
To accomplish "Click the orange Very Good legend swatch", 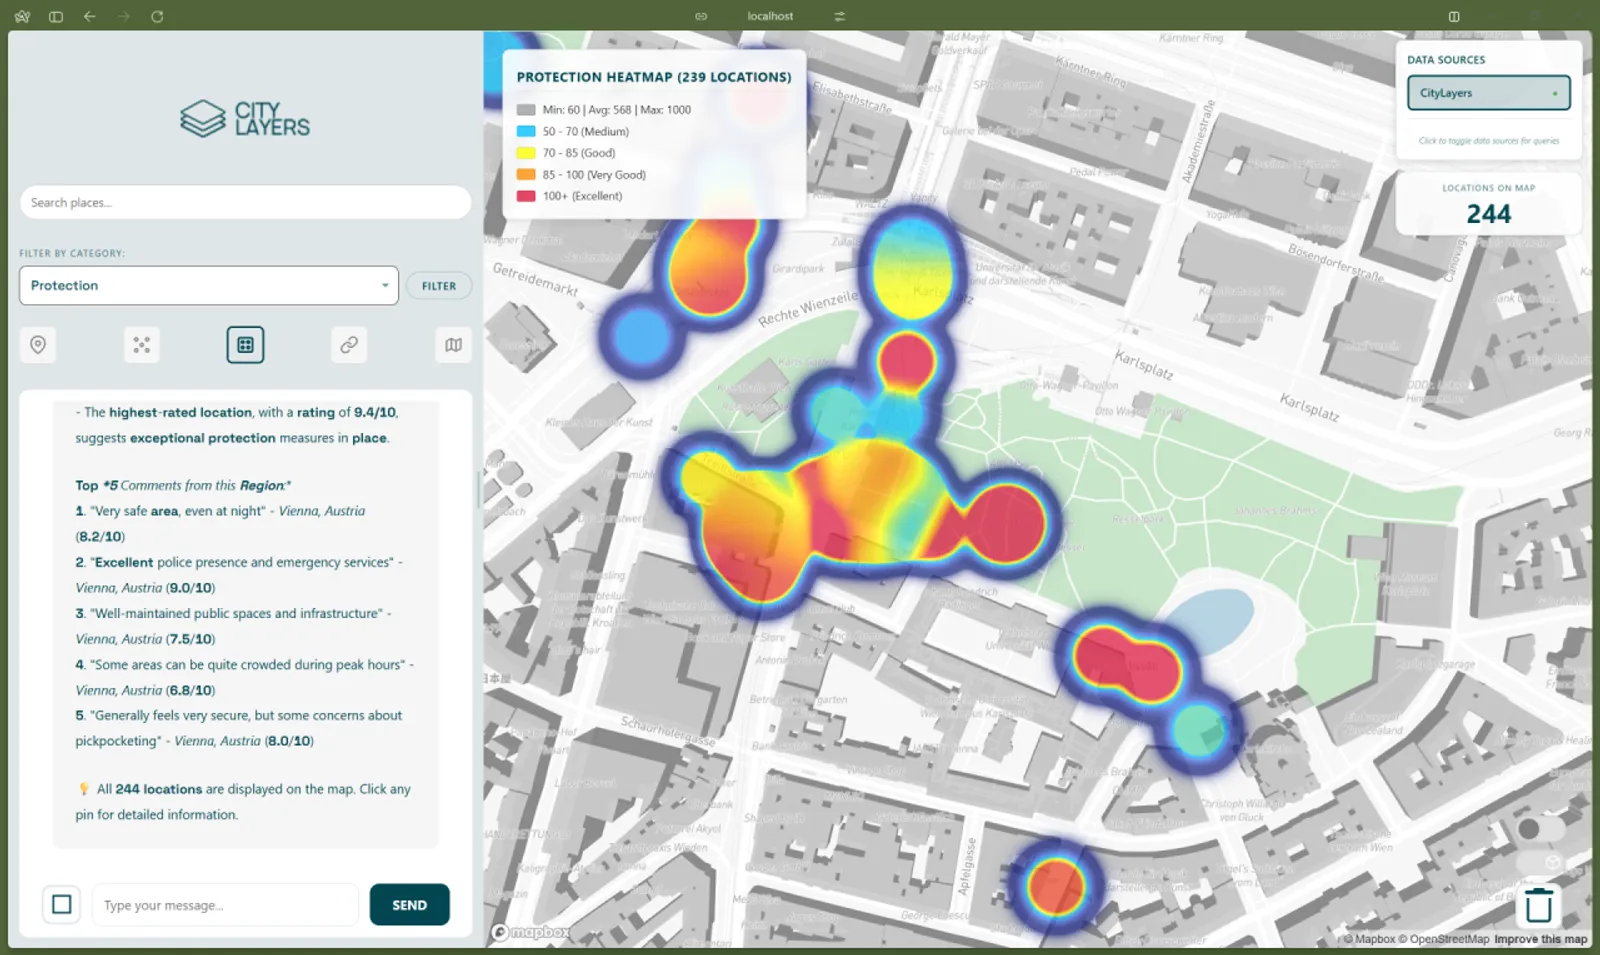I will tap(526, 174).
